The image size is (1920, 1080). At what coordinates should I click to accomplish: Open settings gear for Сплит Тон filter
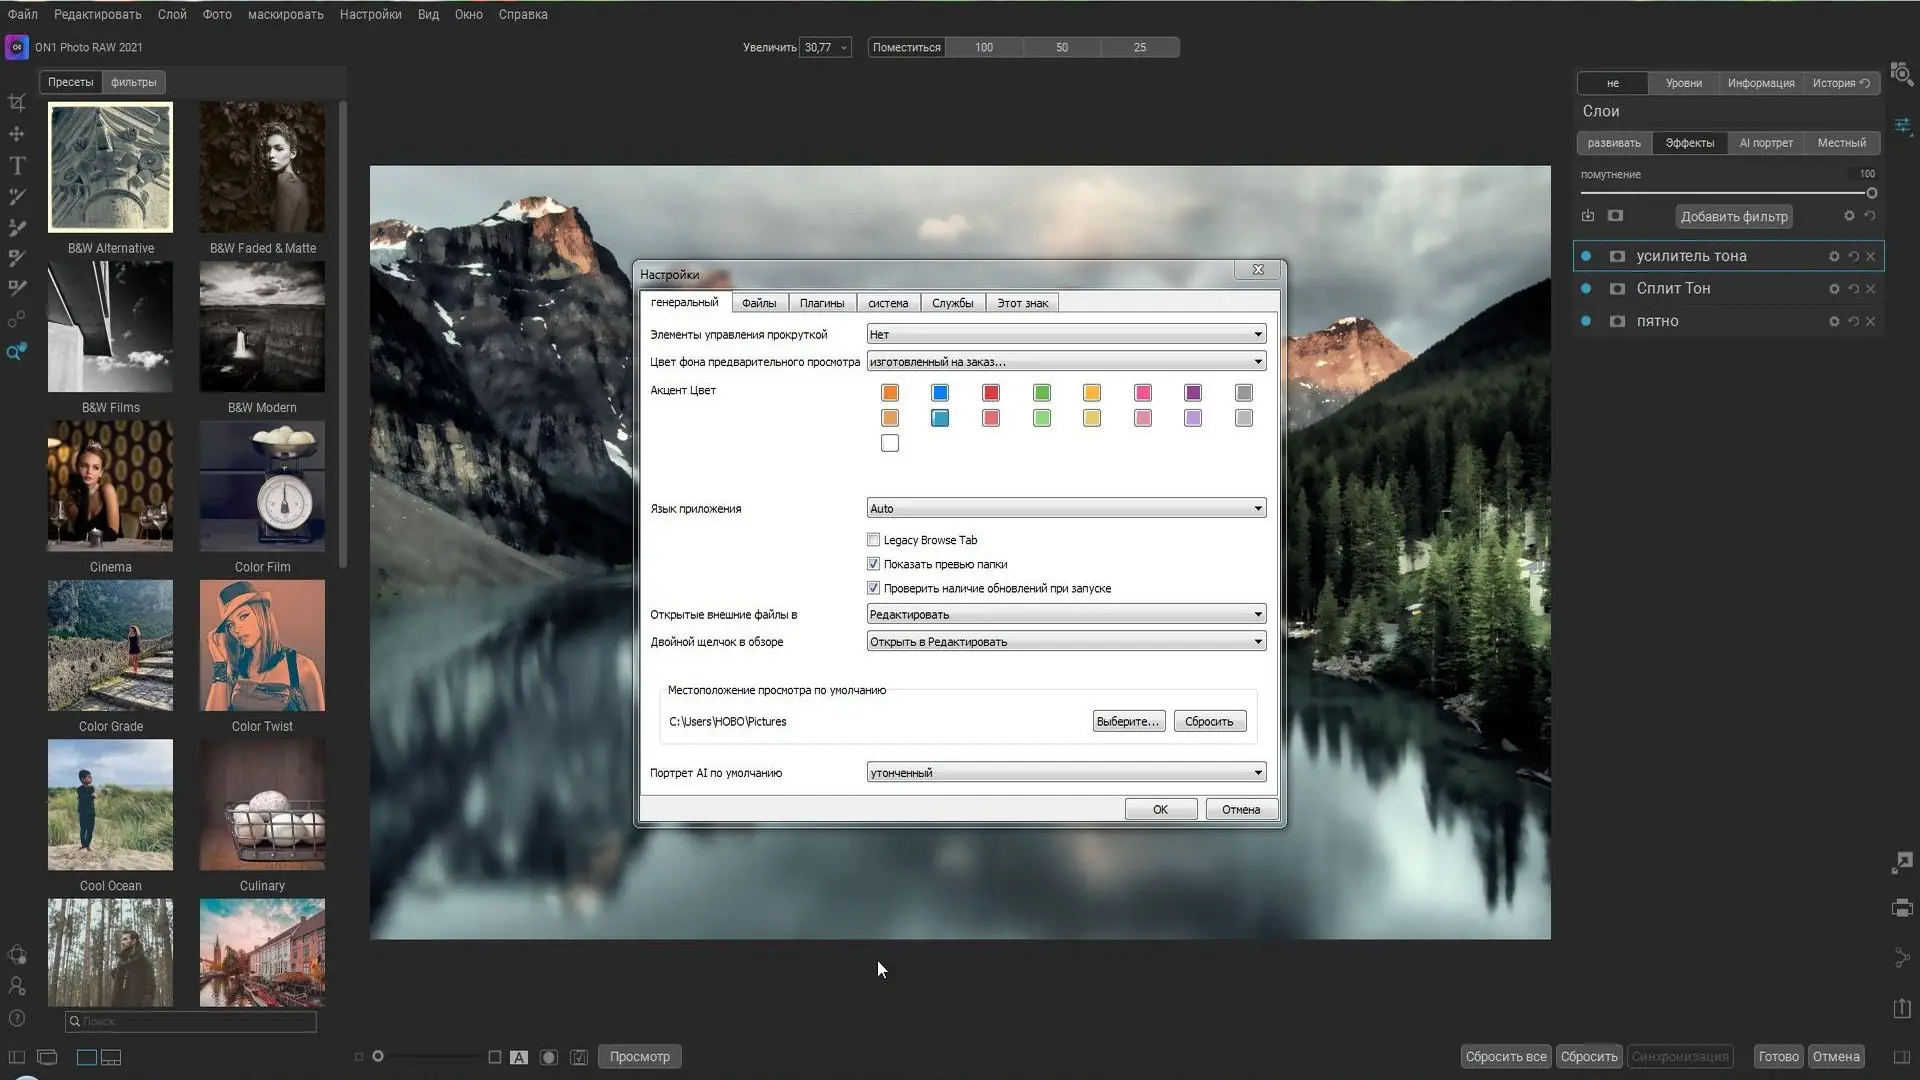coord(1834,289)
